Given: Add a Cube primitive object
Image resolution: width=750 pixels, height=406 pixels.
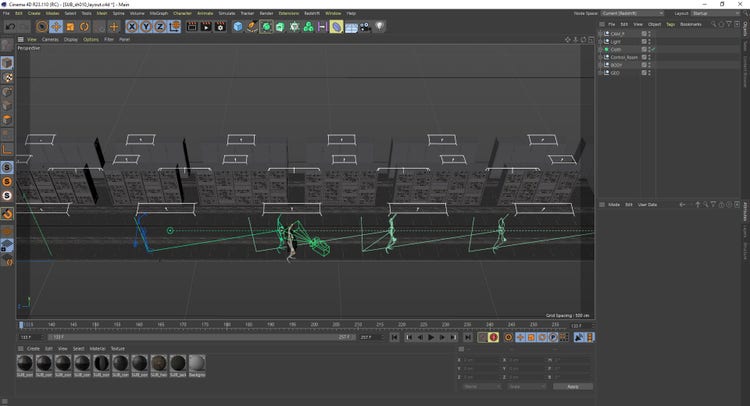Looking at the screenshot, I should tap(238, 26).
